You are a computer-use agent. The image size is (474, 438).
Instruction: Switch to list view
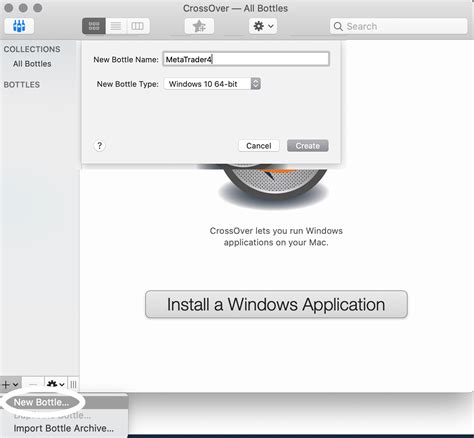pyautogui.click(x=116, y=26)
